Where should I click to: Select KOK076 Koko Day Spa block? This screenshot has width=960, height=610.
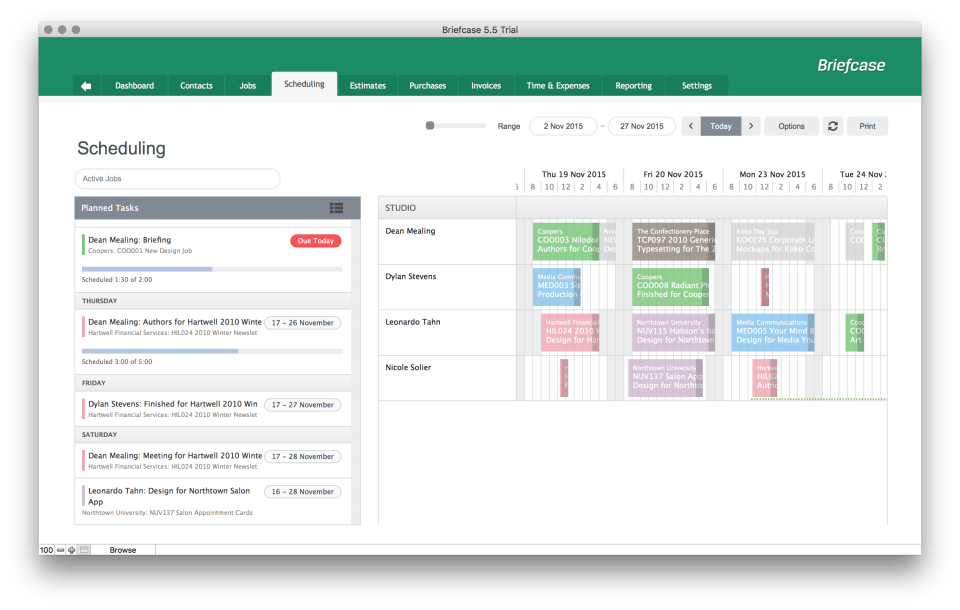(773, 242)
